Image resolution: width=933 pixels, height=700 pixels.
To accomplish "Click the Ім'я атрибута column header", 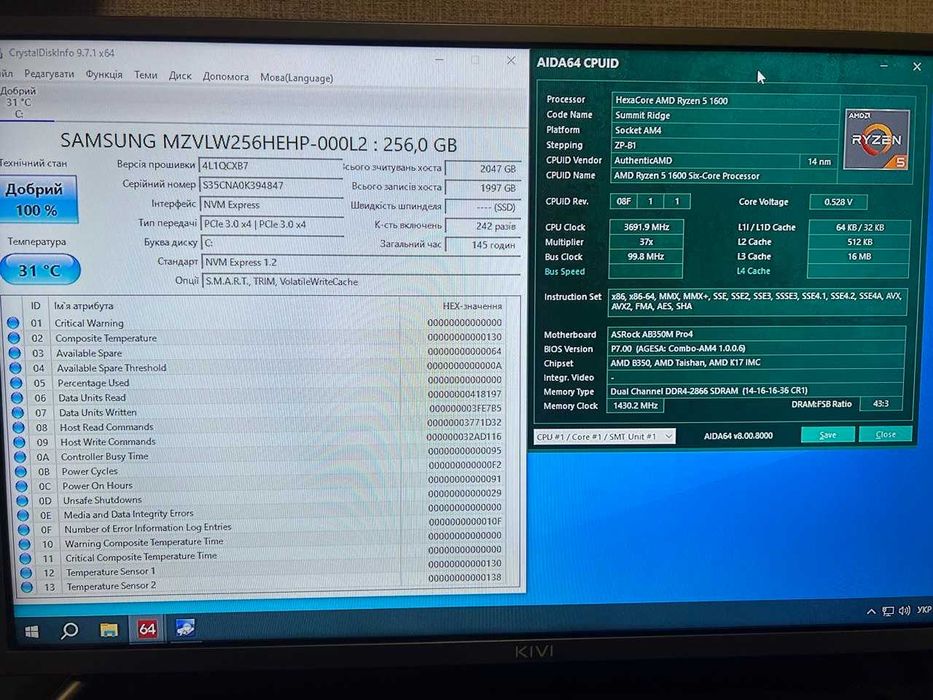I will coord(83,306).
